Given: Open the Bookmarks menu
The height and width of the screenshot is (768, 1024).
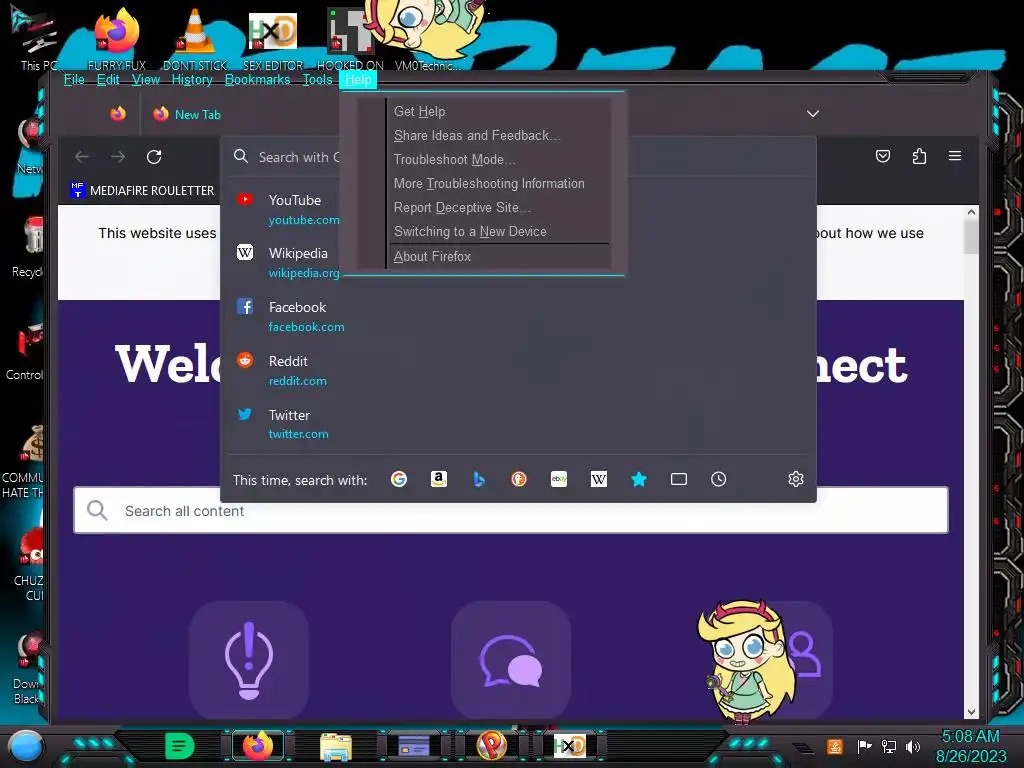Looking at the screenshot, I should pyautogui.click(x=257, y=80).
